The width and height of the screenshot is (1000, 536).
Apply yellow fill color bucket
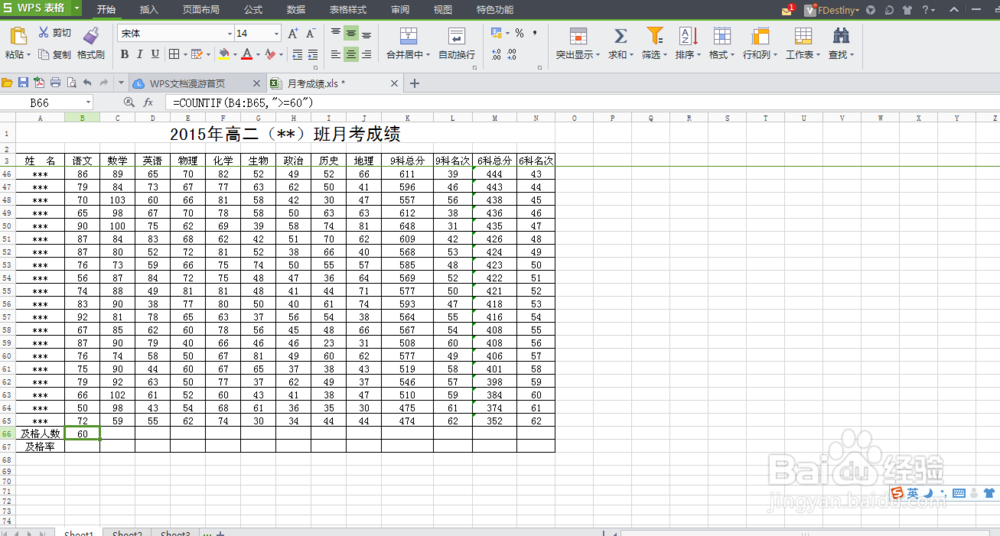pyautogui.click(x=224, y=55)
